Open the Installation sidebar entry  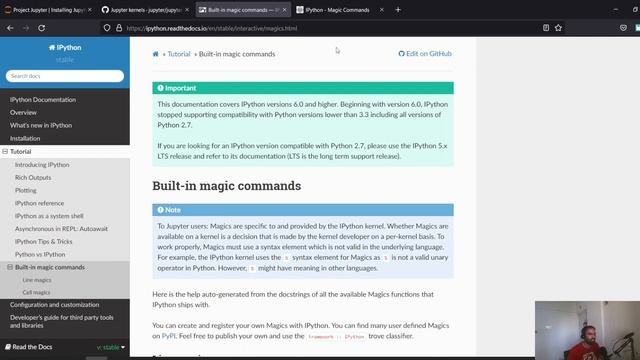[x=25, y=138]
